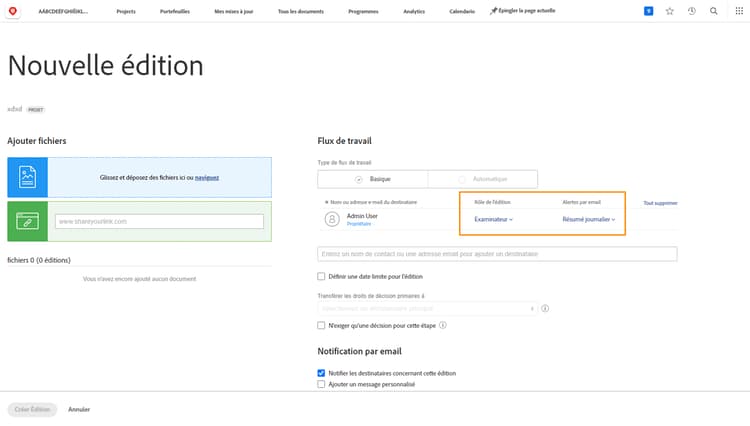Open the Résumé journalier alerts dropdown
Screen dimensions: 750x426
coord(588,218)
